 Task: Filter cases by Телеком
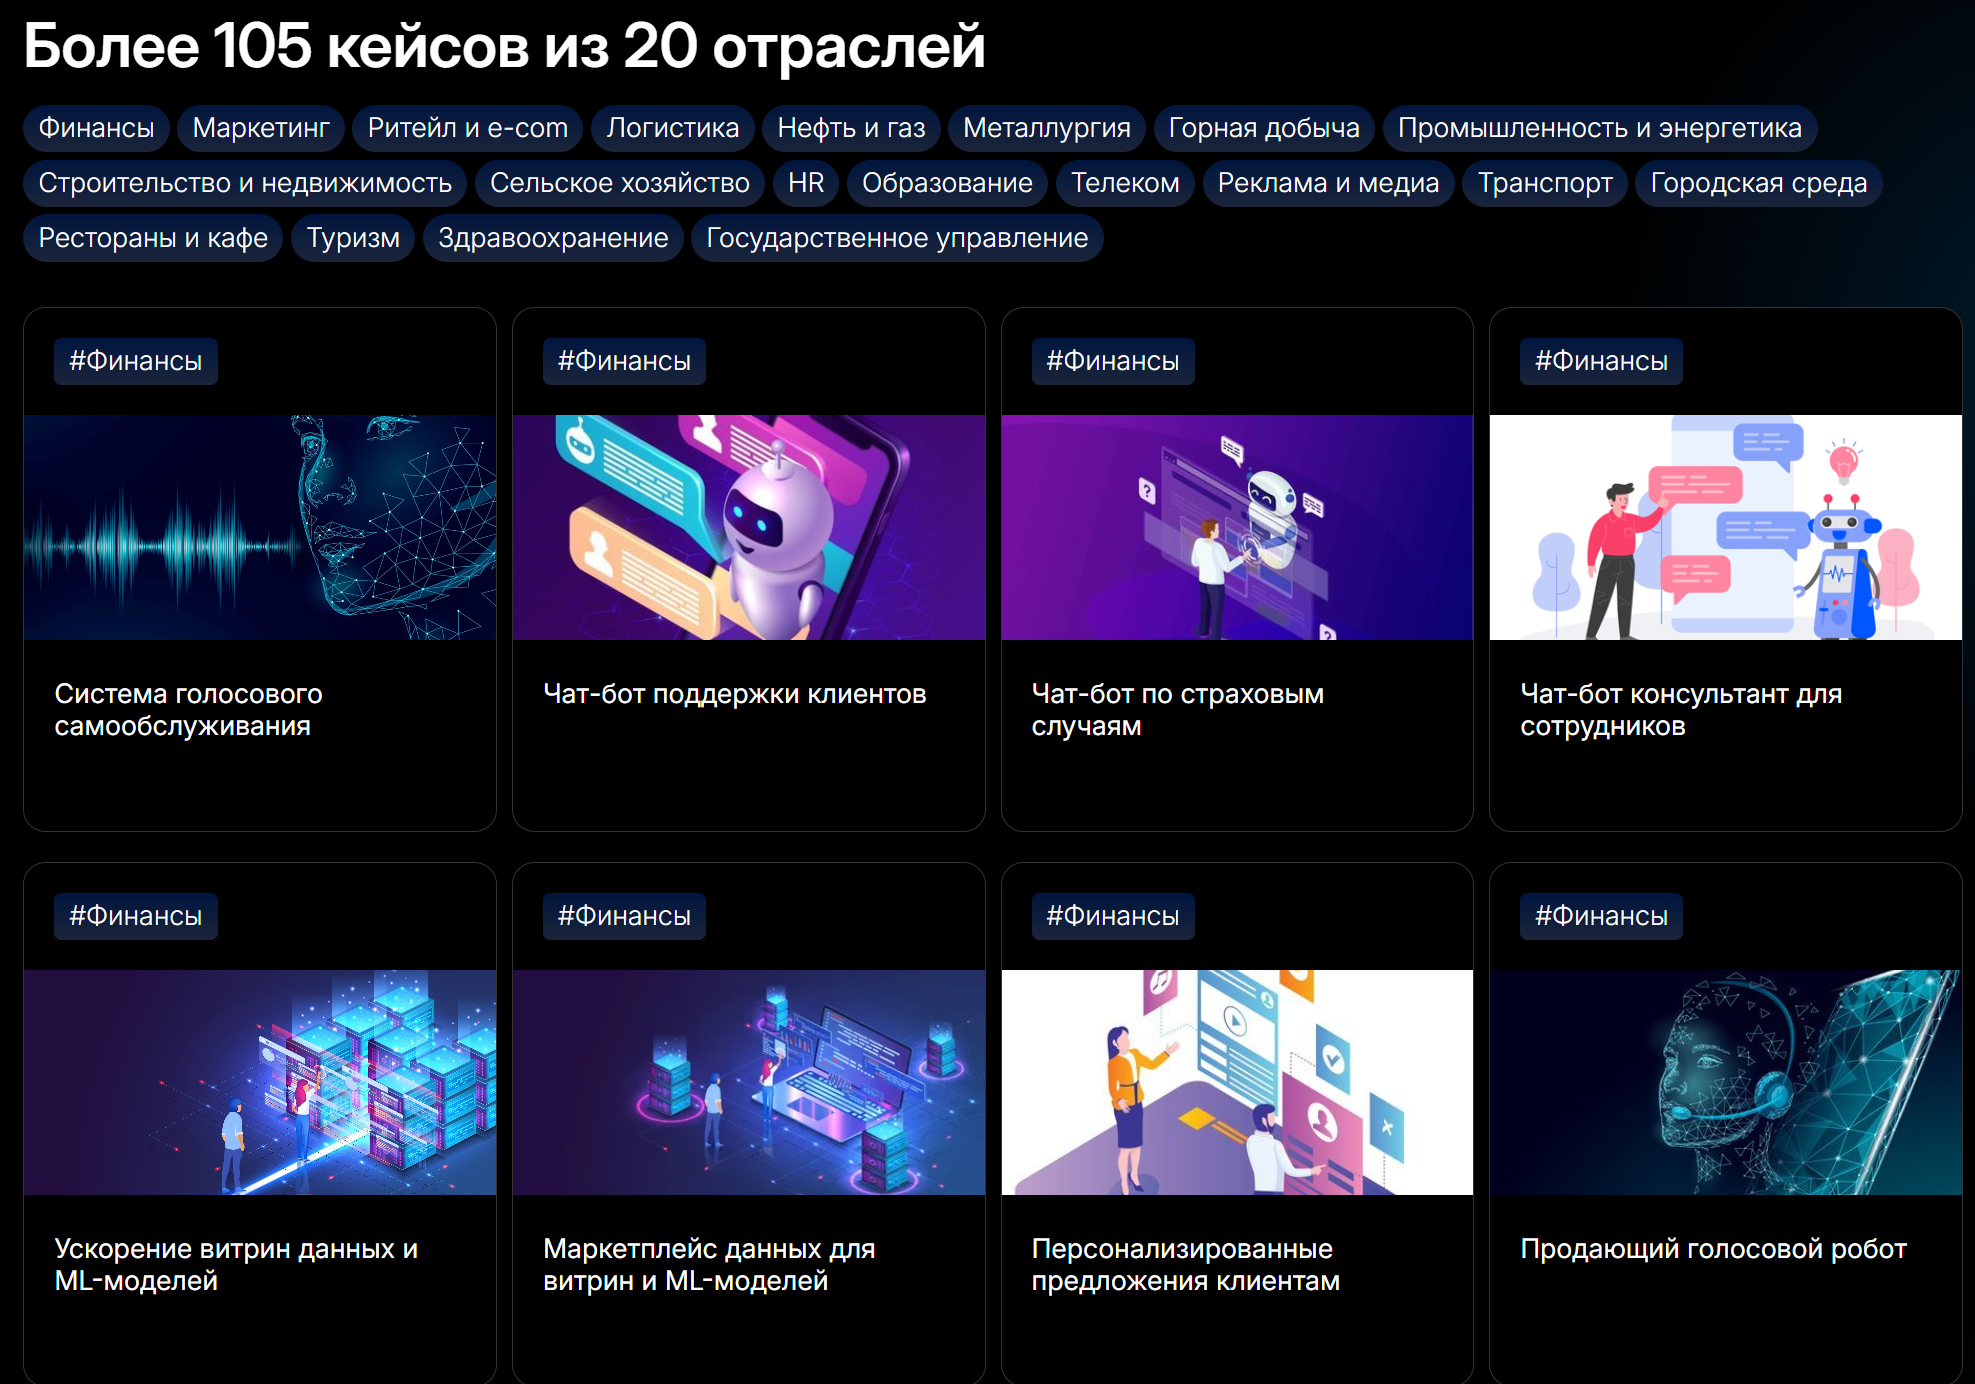point(1125,183)
